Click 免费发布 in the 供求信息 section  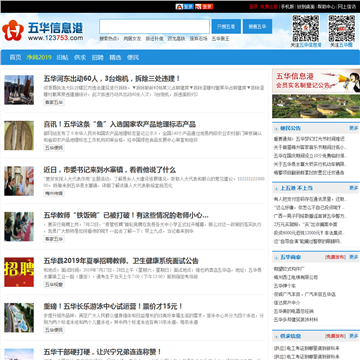click(335, 336)
